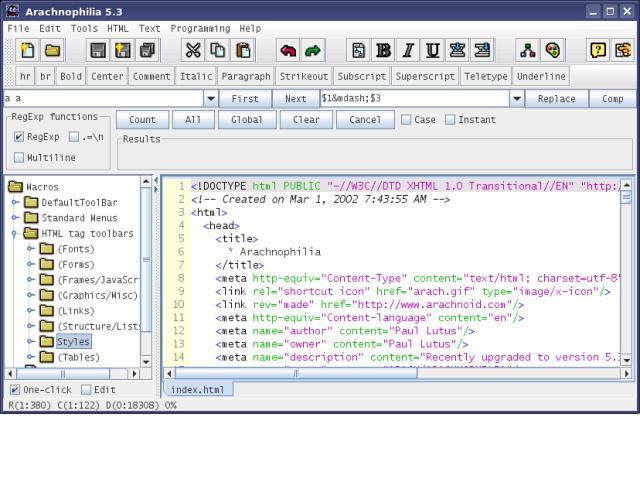The width and height of the screenshot is (640, 480).
Task: Click the large U underline icon
Action: coord(433,51)
